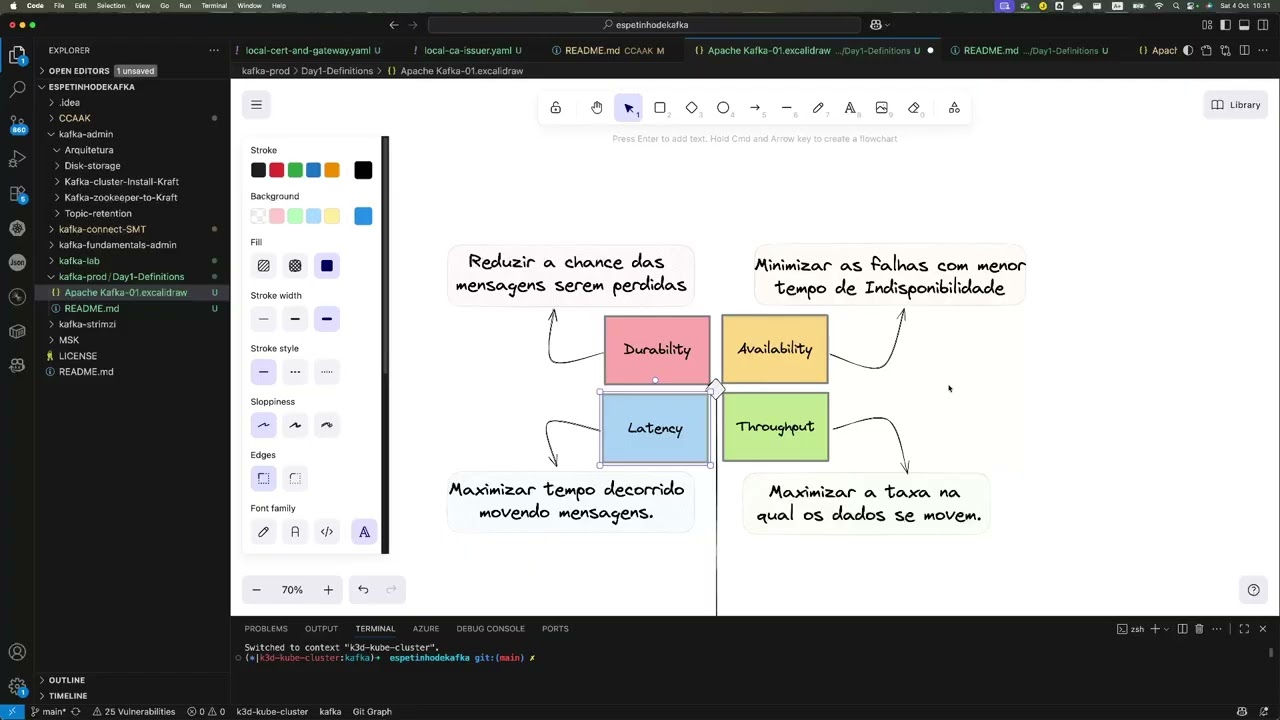Viewport: 1280px width, 720px height.
Task: Choose the light pink background color
Action: [x=277, y=216]
